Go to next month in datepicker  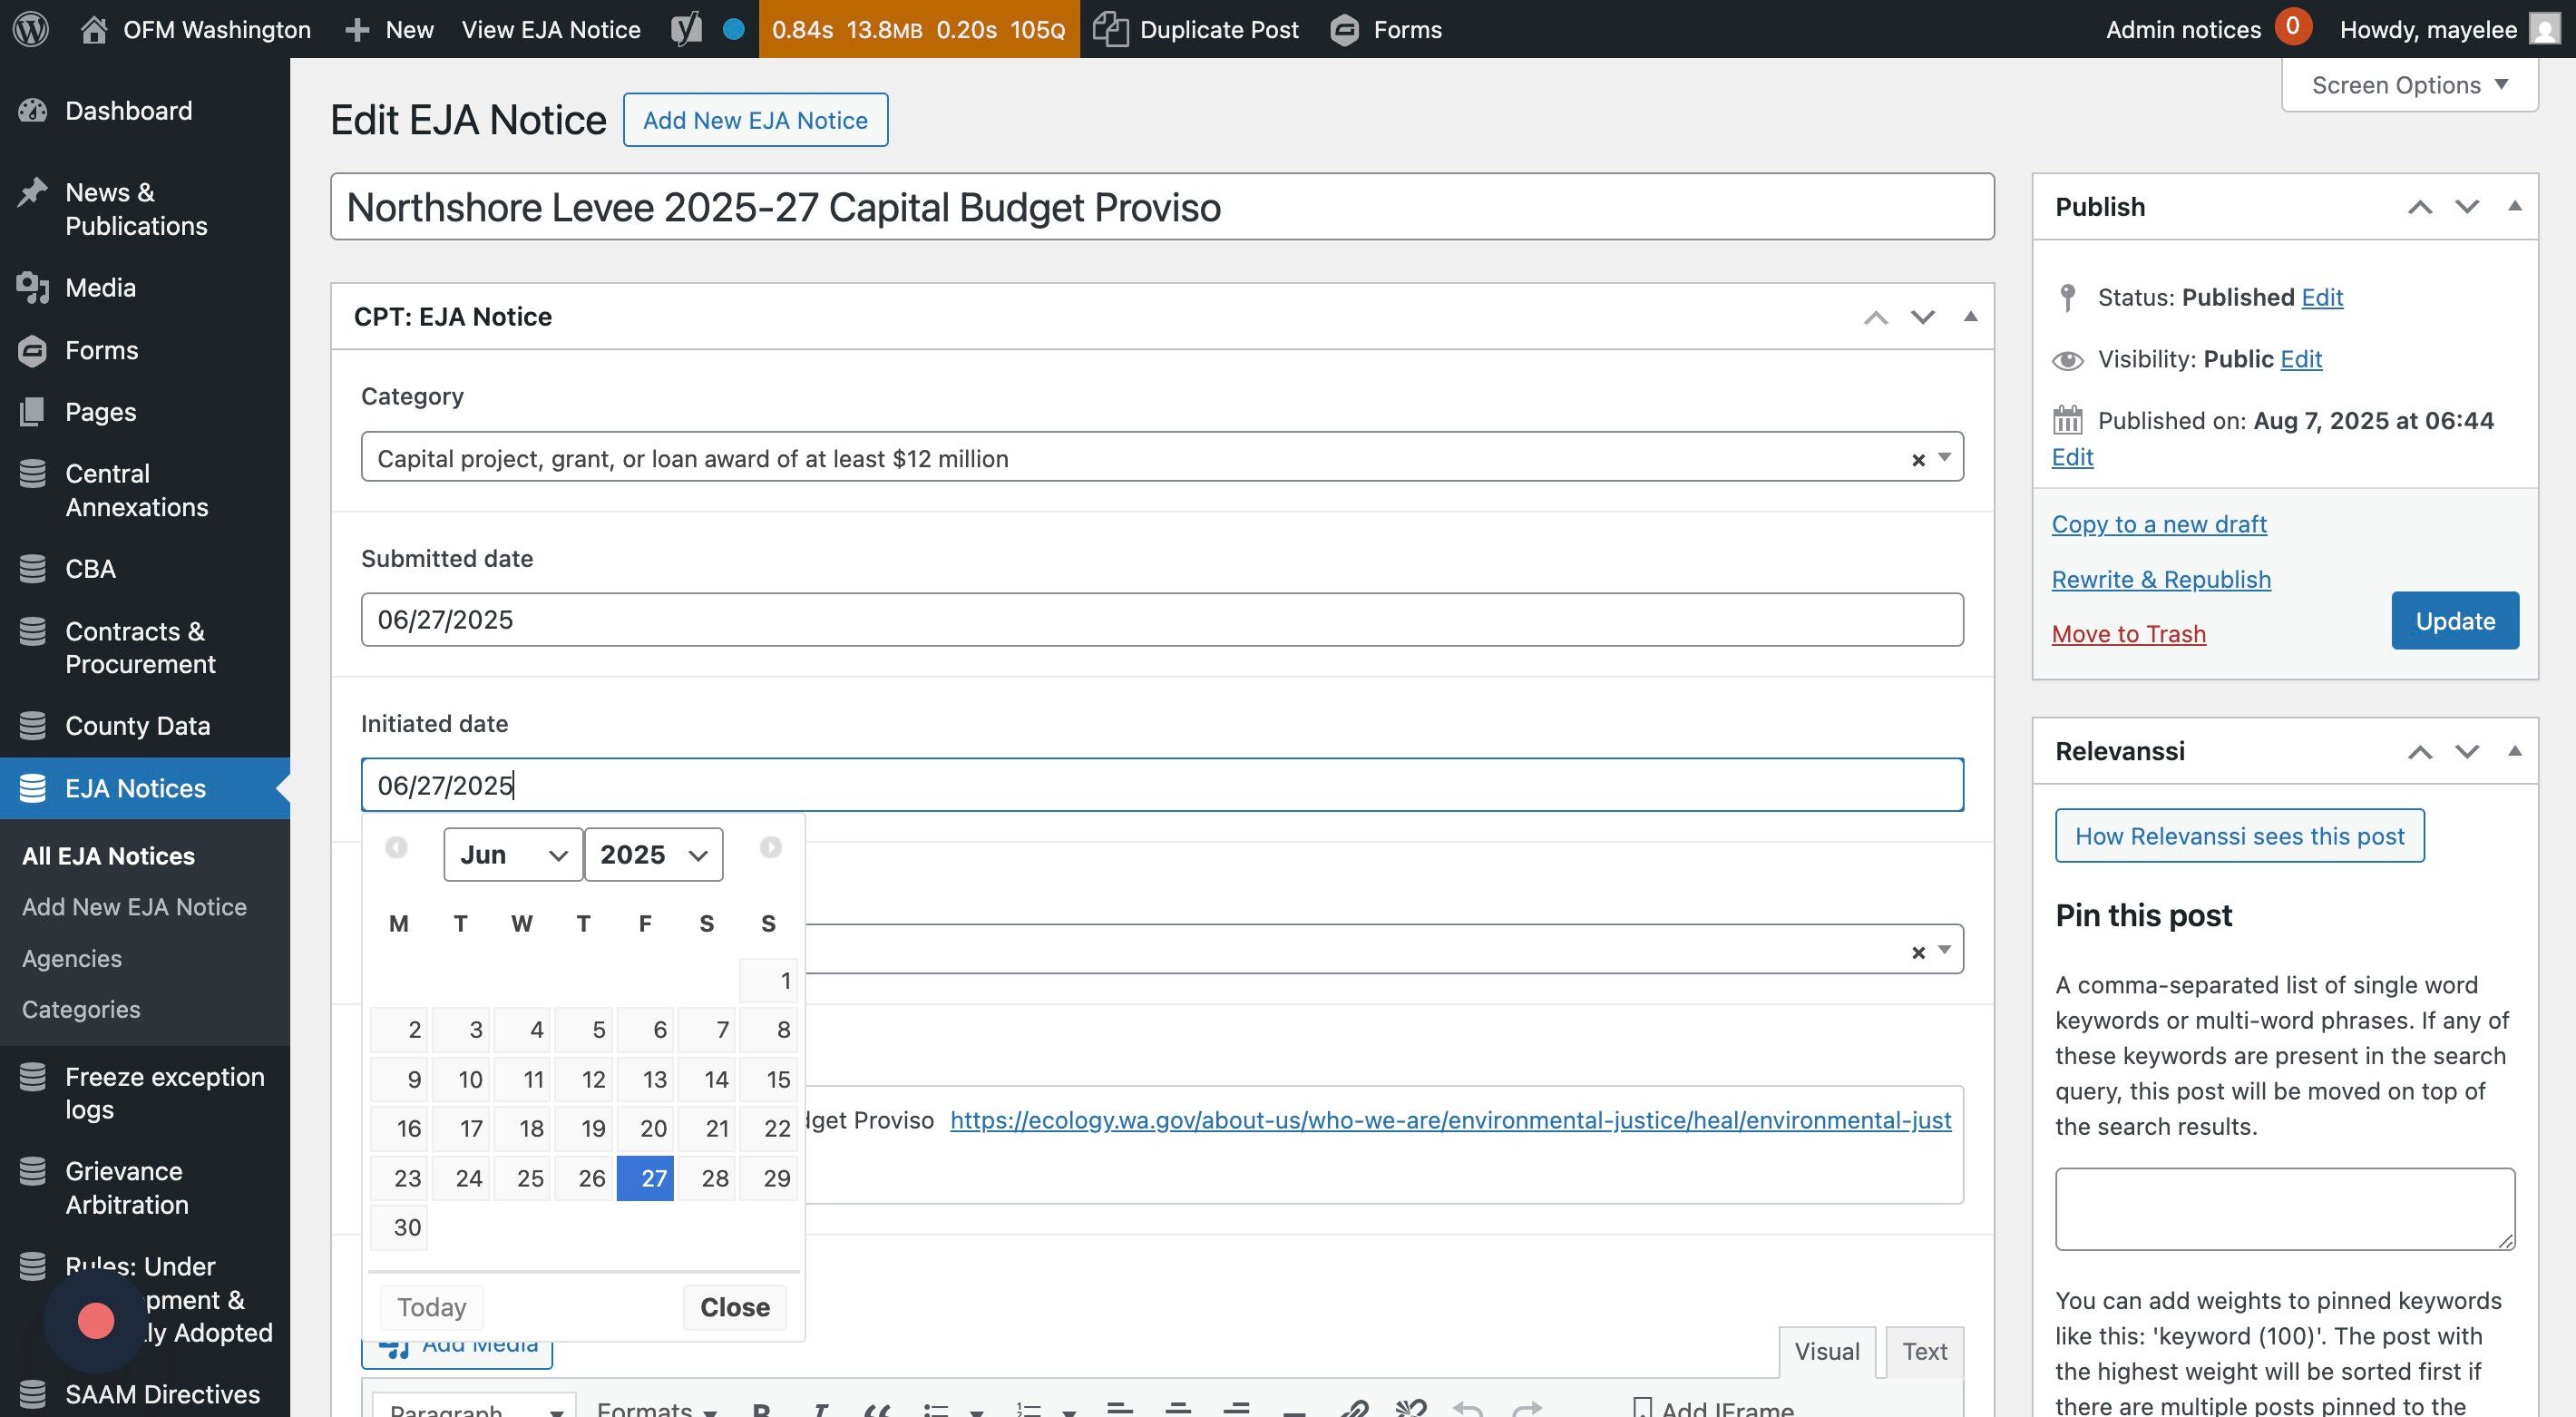[770, 848]
